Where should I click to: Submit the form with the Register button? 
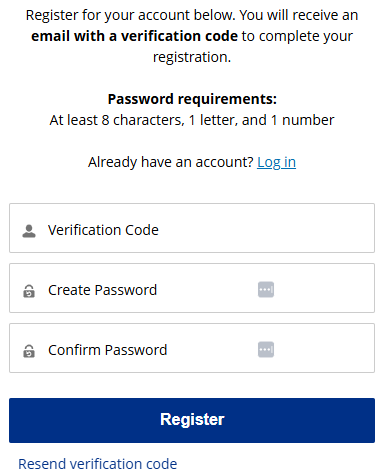192,420
